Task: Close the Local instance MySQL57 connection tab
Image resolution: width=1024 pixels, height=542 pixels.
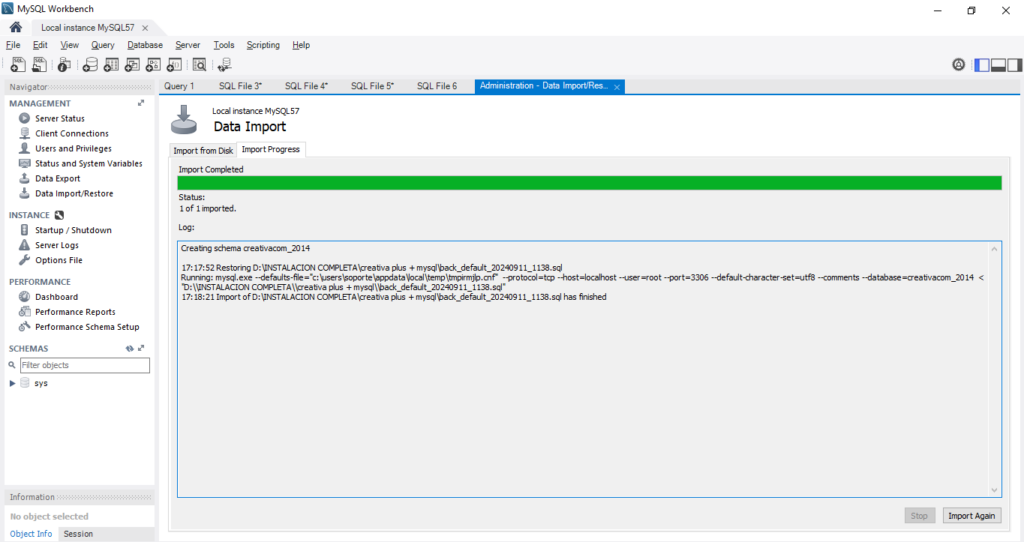Action: click(x=145, y=28)
